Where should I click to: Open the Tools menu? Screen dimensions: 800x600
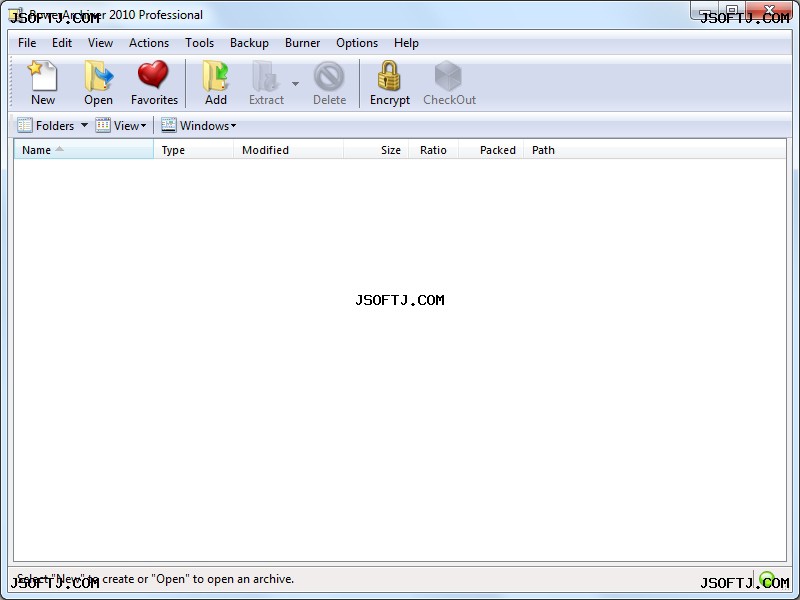199,43
